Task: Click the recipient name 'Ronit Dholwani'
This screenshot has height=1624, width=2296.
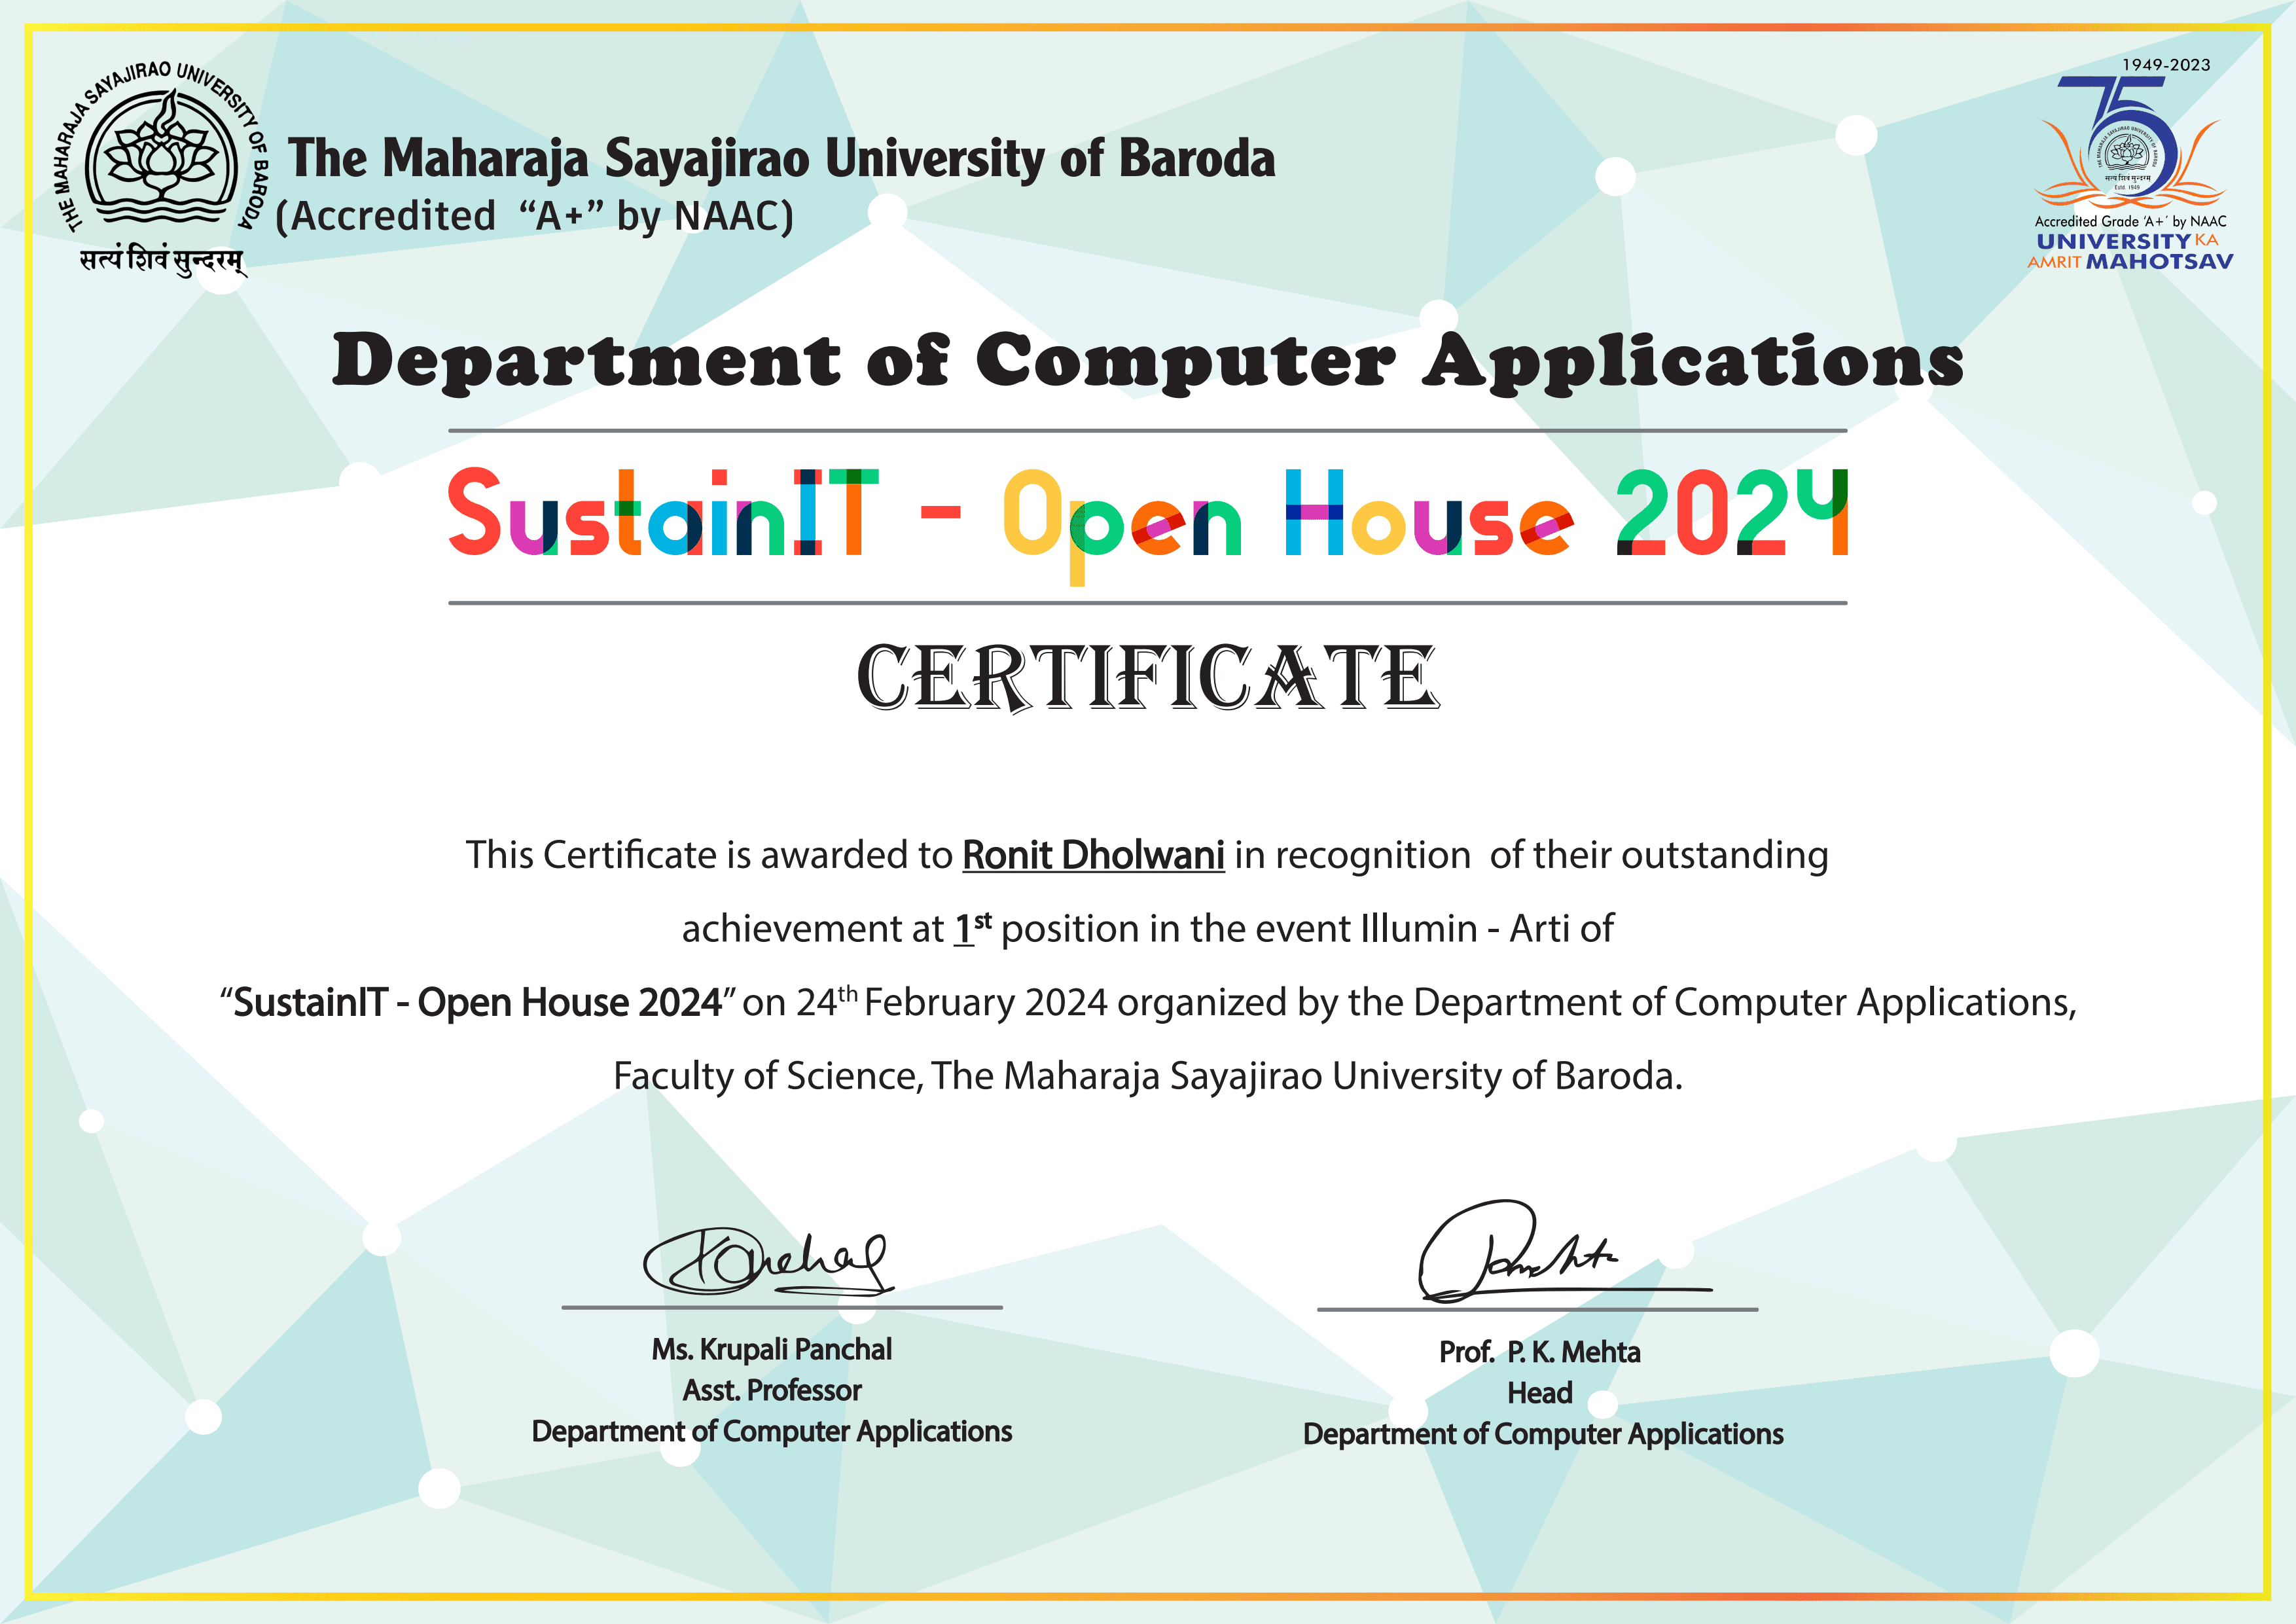Action: [x=1093, y=855]
